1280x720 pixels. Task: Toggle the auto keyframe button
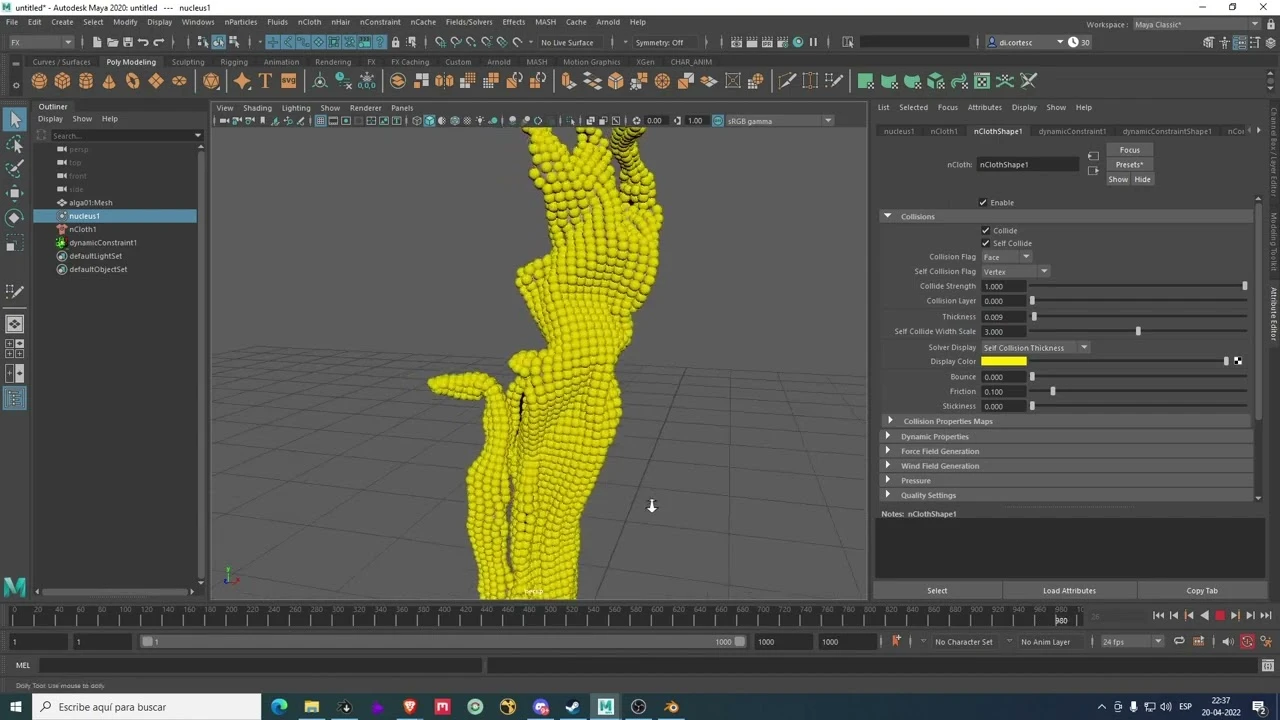tap(1247, 642)
